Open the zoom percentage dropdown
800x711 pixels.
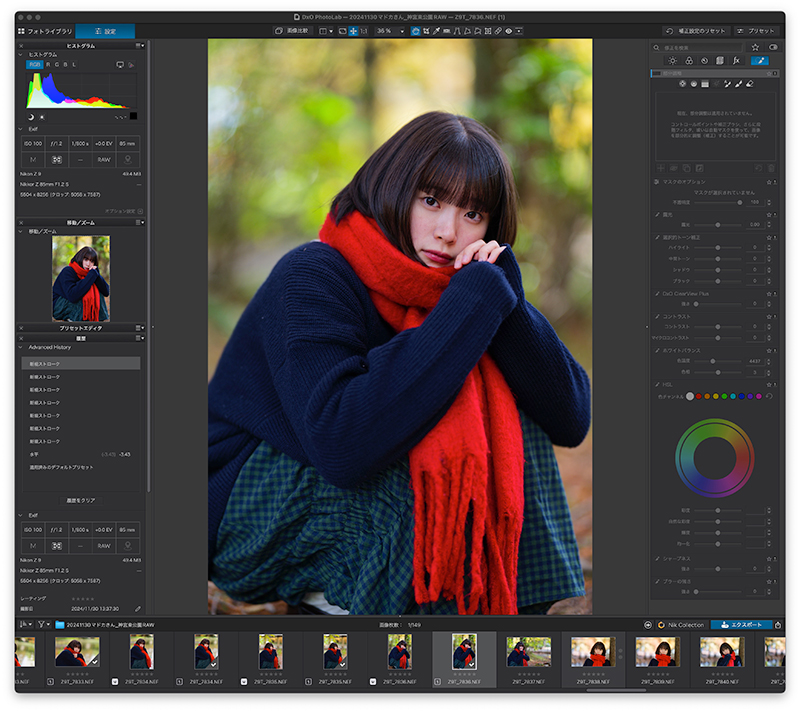[402, 31]
